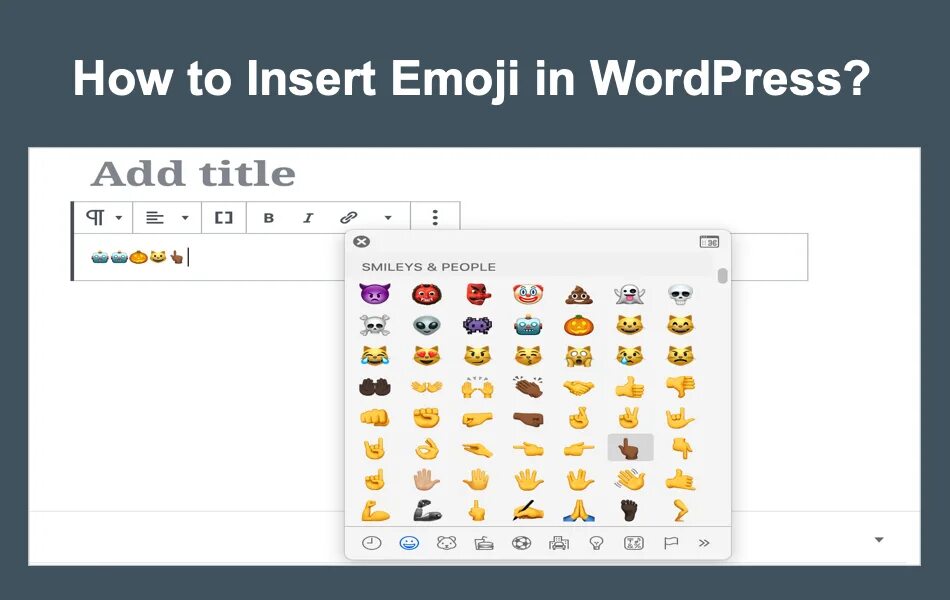
Task: Switch to Activity soccer ball tab
Action: click(521, 543)
